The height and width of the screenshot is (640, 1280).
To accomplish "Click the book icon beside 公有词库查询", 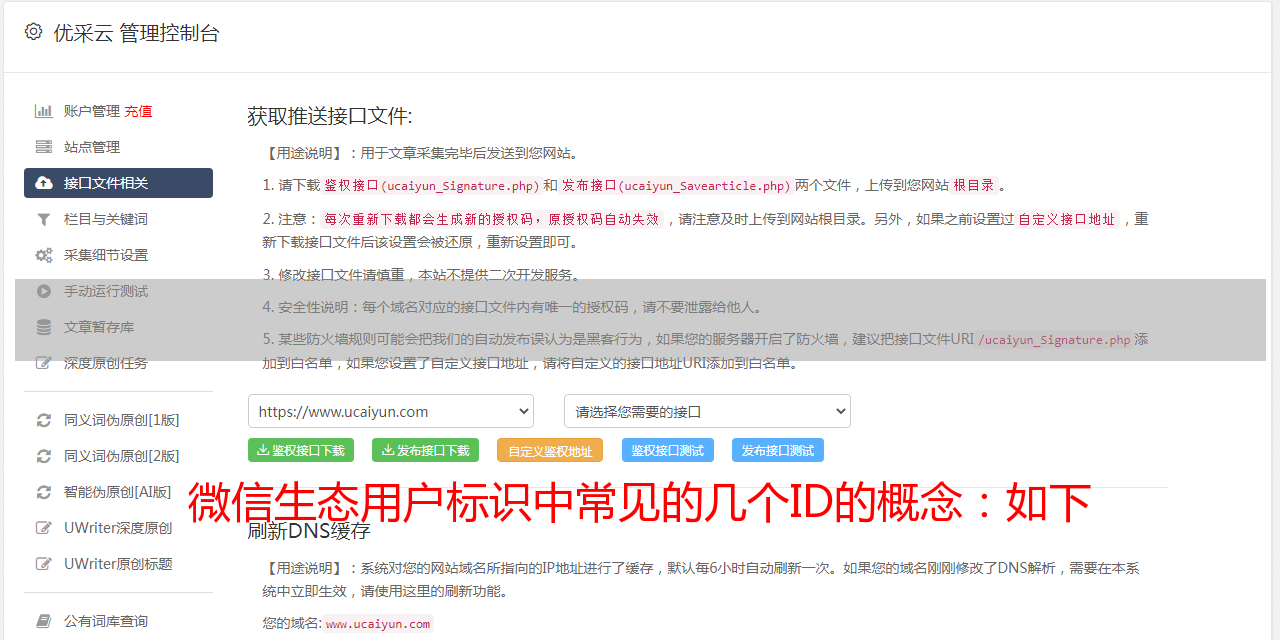I will [44, 621].
